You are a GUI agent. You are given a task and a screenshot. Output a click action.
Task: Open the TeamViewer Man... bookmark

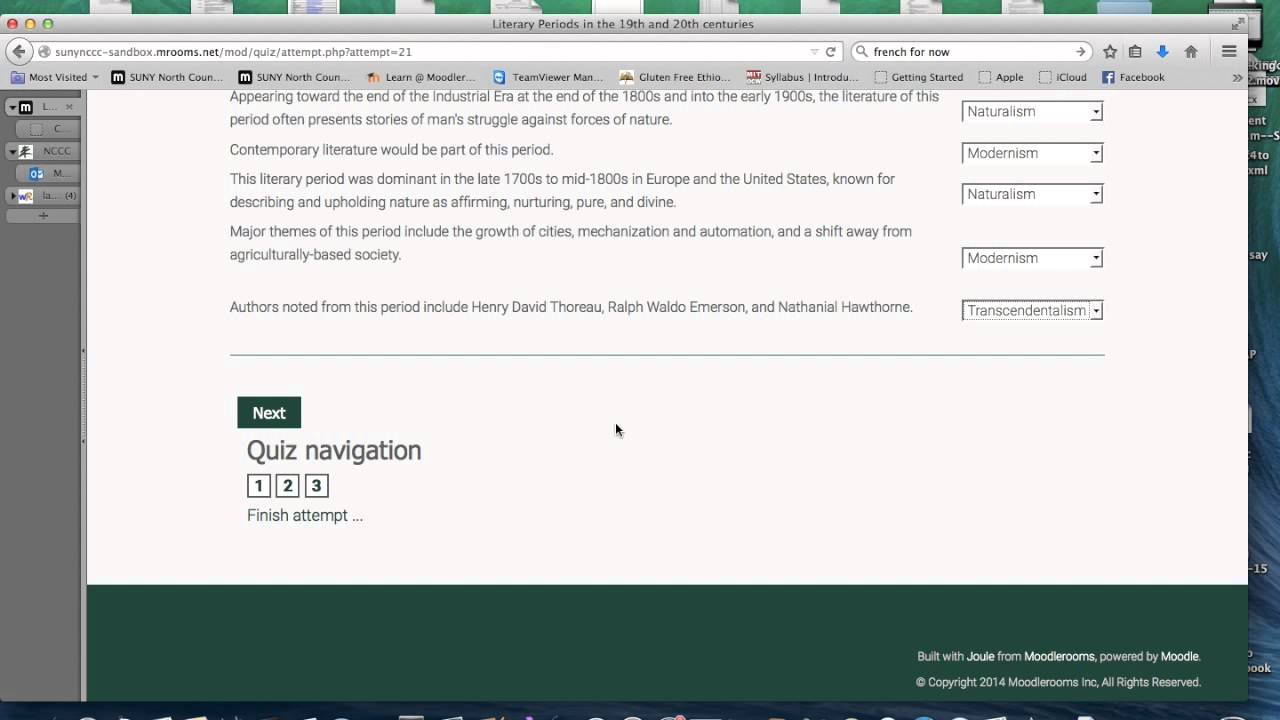pos(548,77)
